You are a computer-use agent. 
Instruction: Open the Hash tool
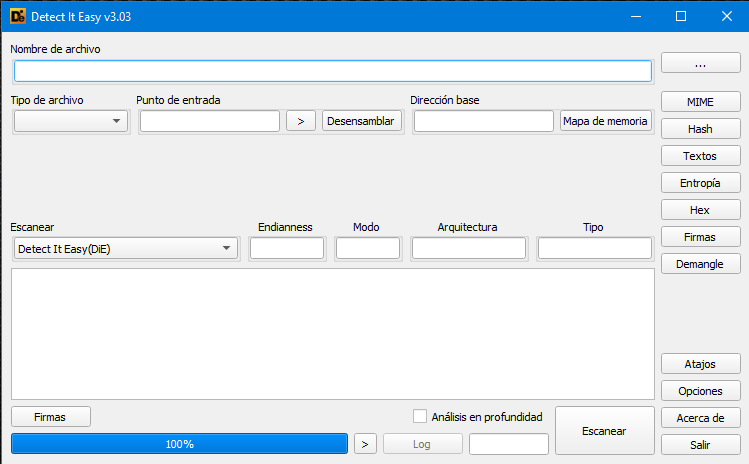[x=701, y=129]
